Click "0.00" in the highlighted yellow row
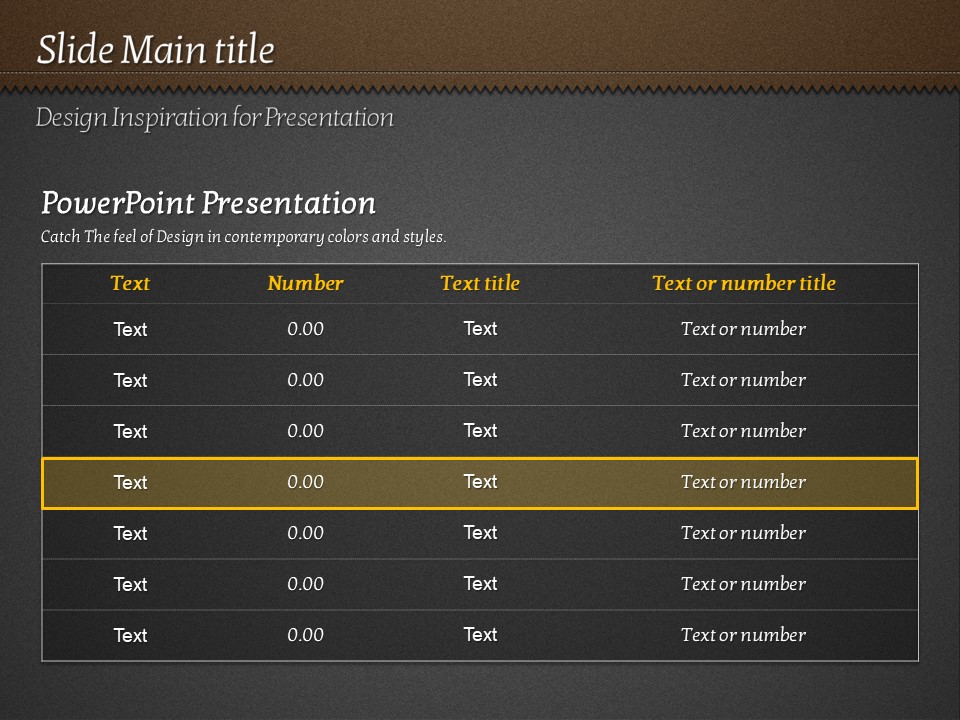960x720 pixels. pos(305,482)
